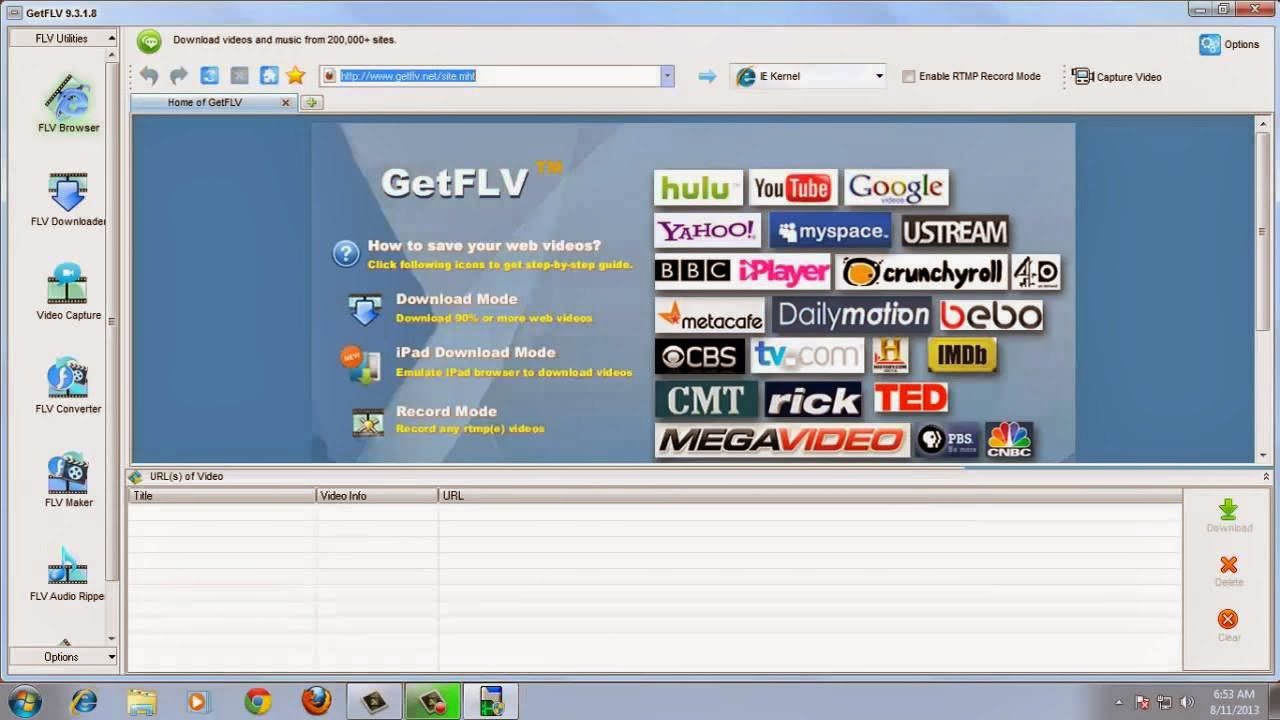
Task: Enable RTMP Record Mode checkbox
Action: (x=909, y=76)
